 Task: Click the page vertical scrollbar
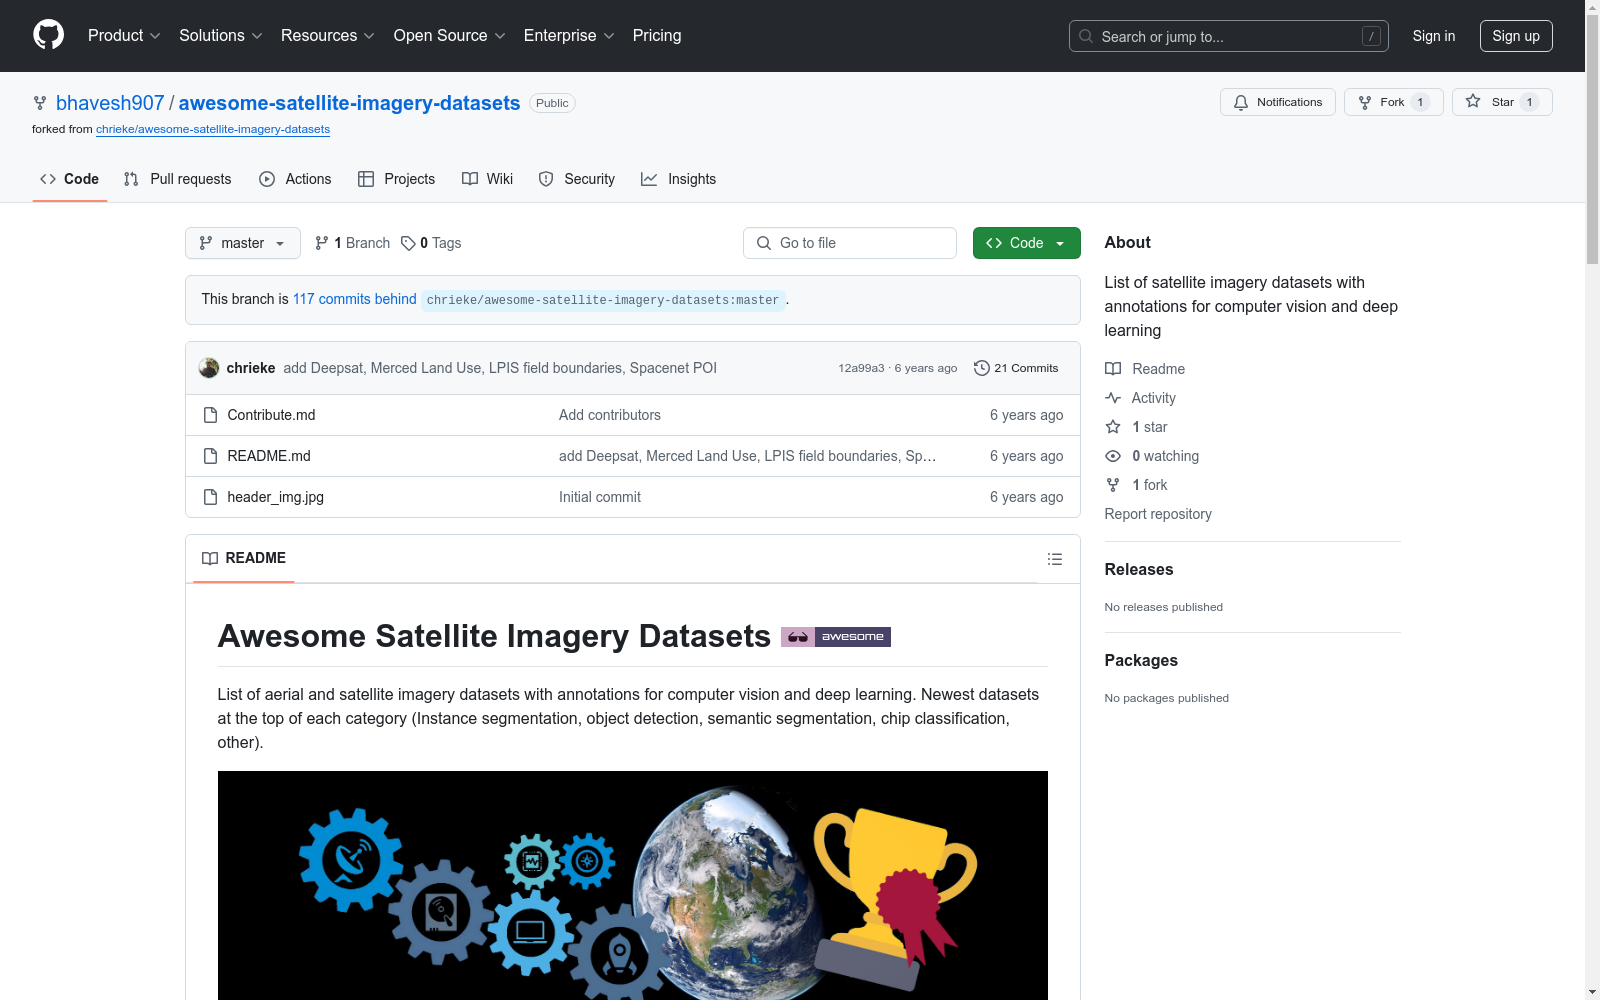click(1592, 500)
